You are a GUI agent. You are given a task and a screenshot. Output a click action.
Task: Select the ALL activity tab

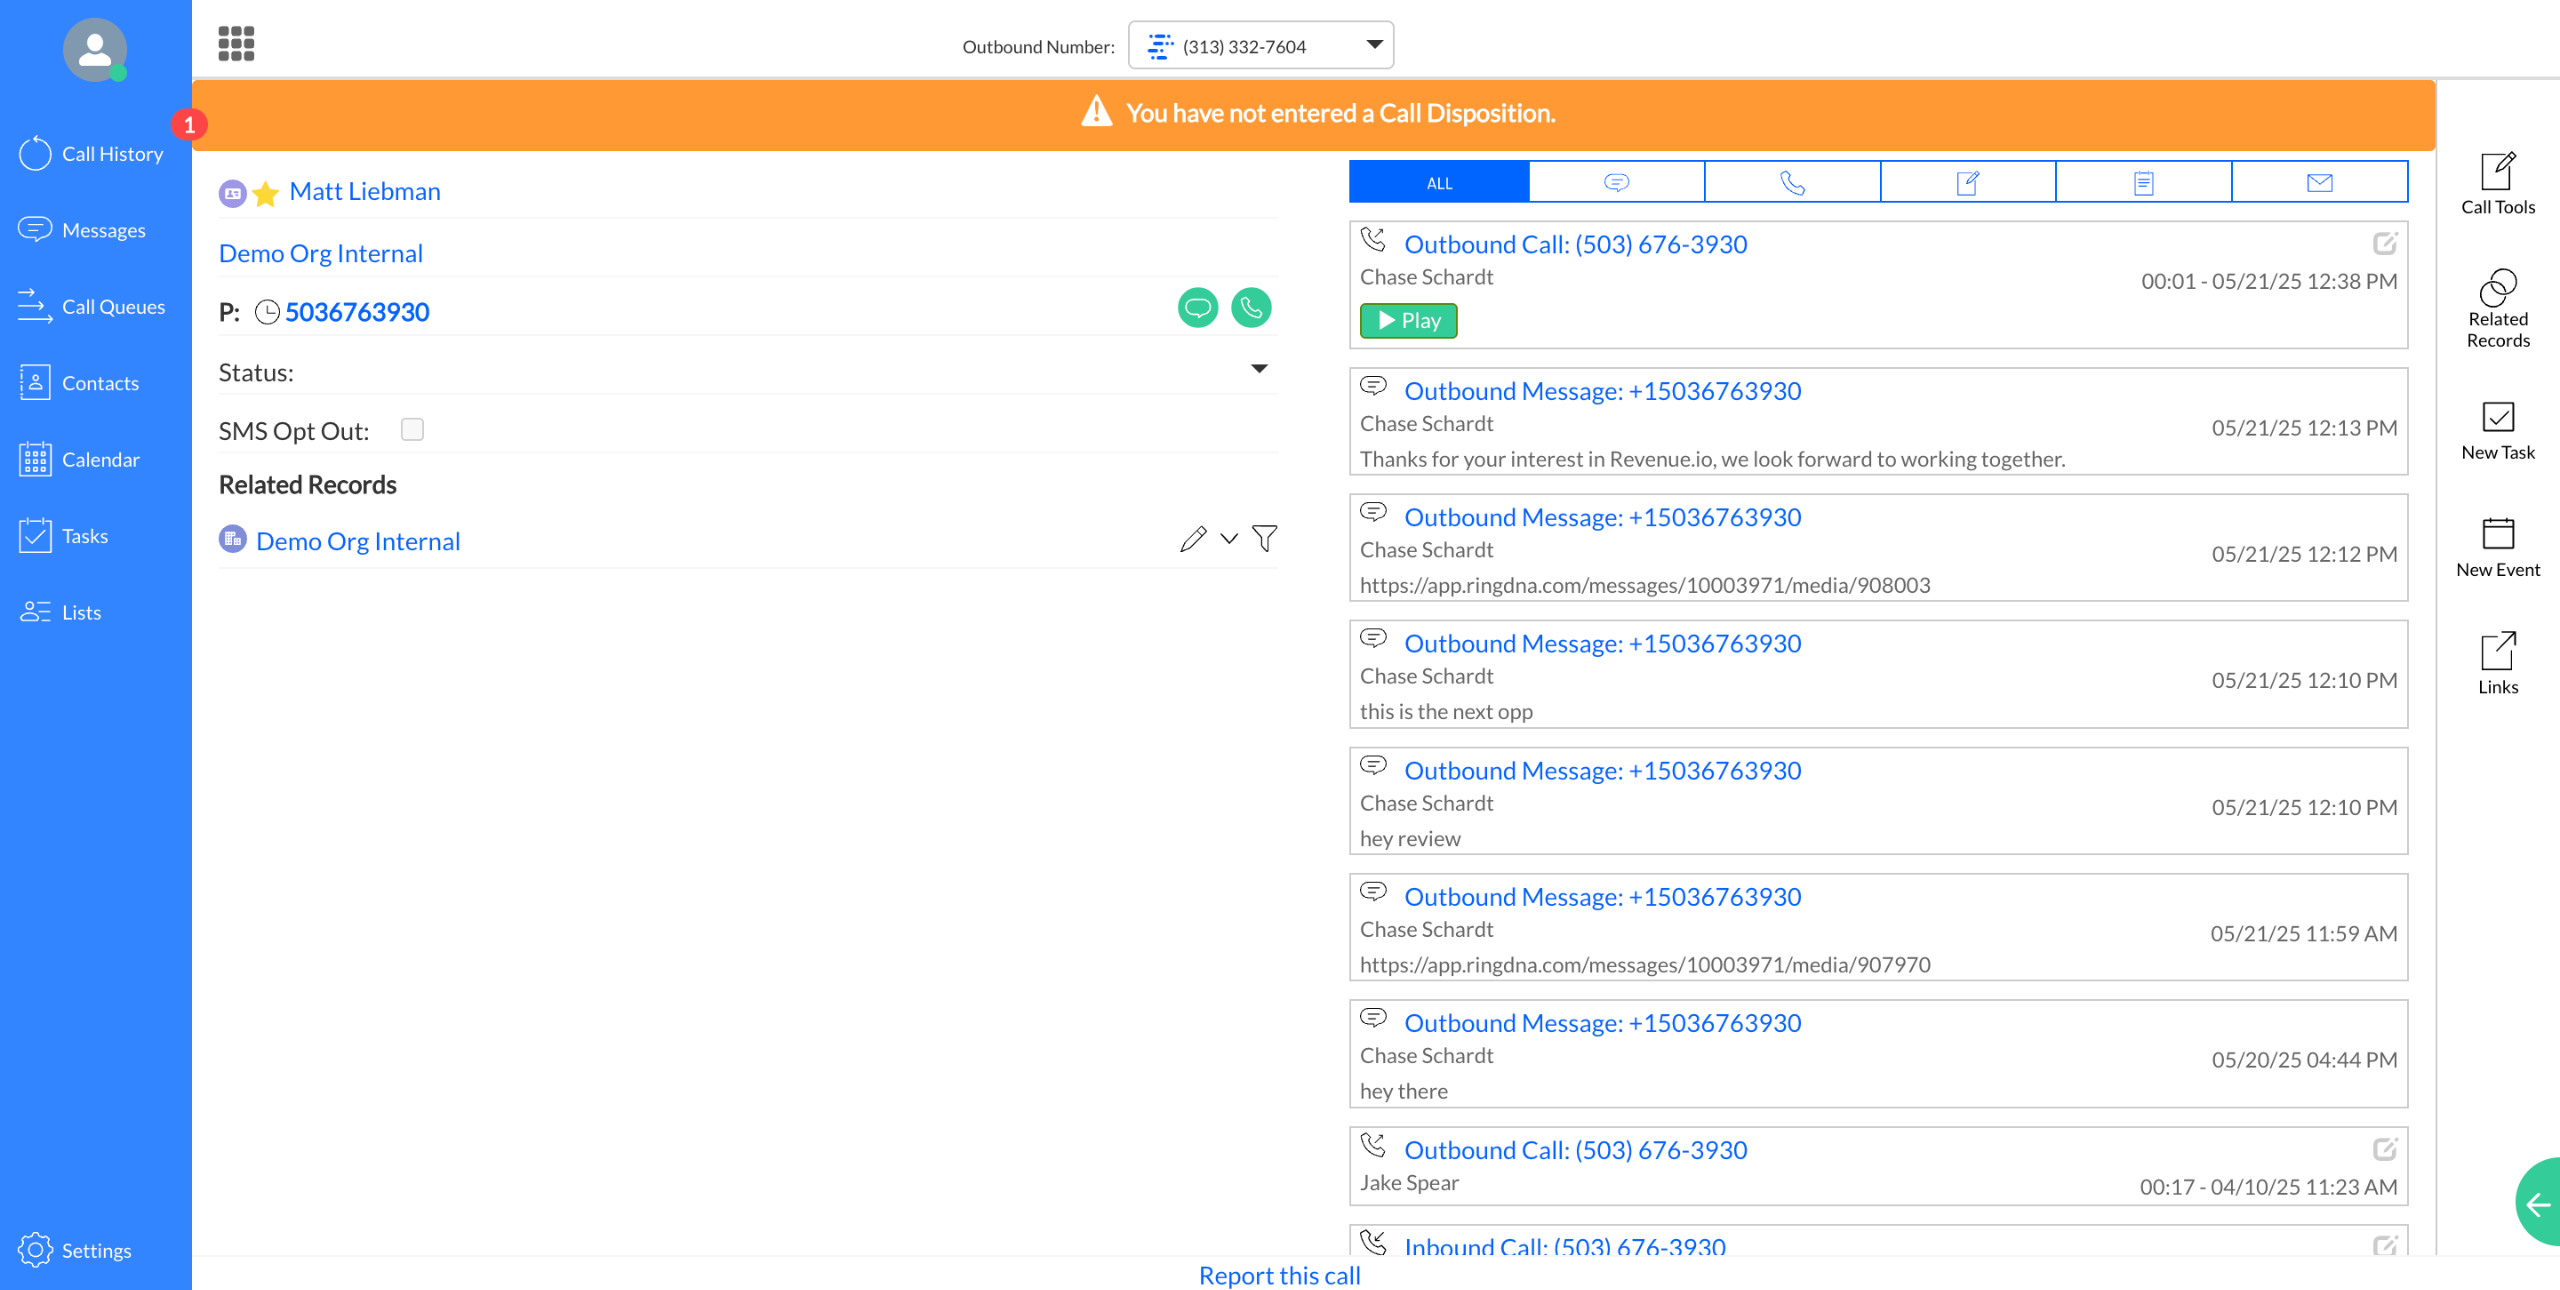1438,183
